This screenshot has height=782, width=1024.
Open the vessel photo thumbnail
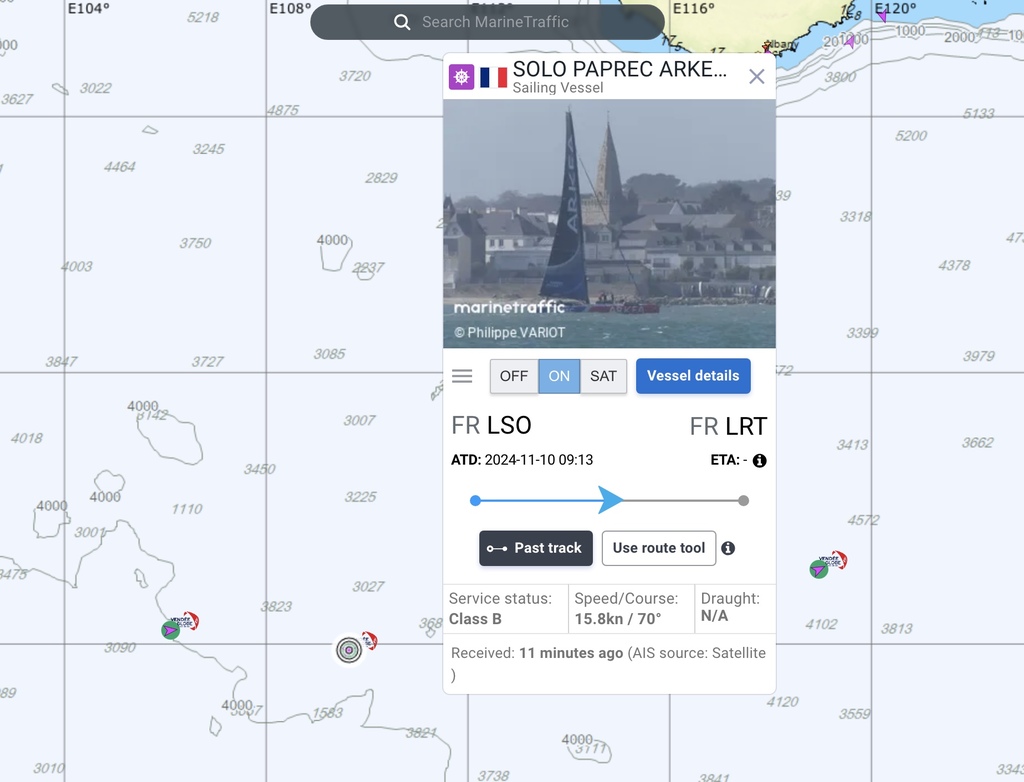pyautogui.click(x=609, y=223)
